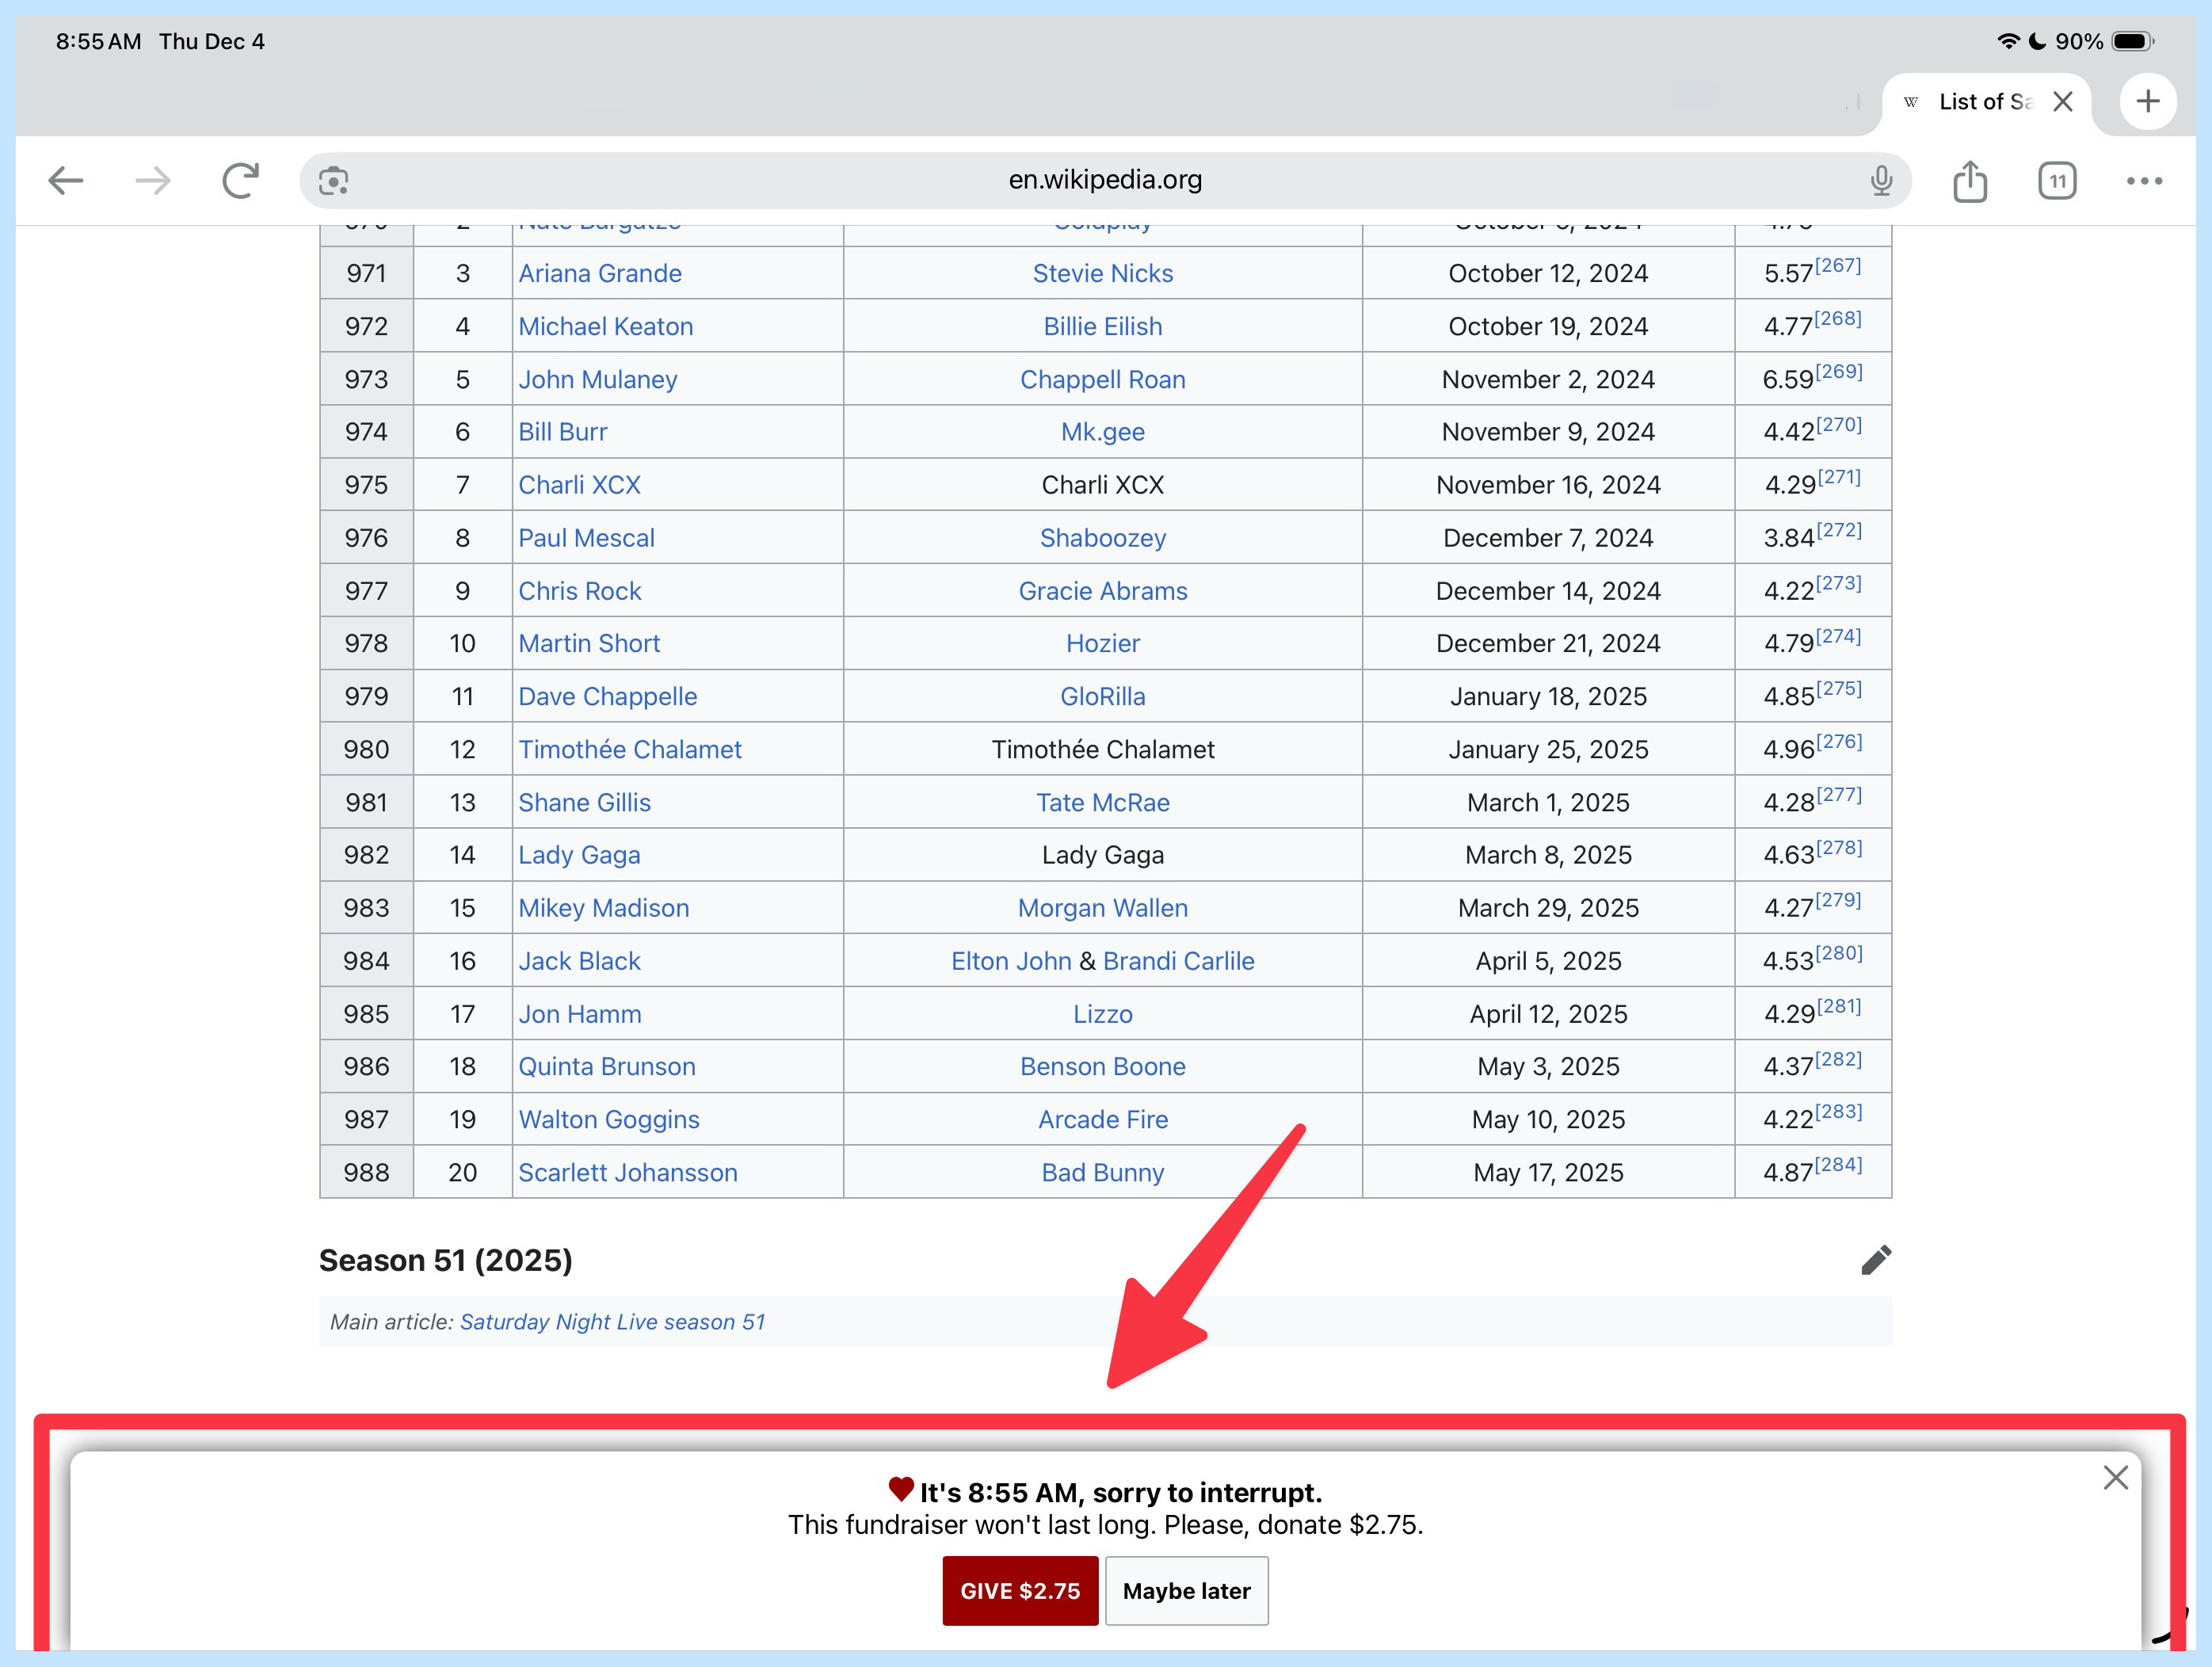Open the three-dot browser menu
Screen dimensions: 2212x1667
pos(2144,181)
